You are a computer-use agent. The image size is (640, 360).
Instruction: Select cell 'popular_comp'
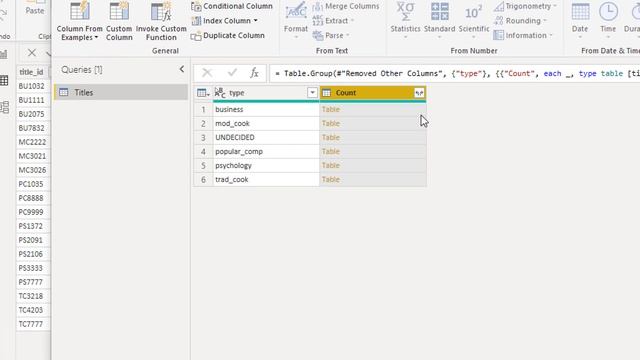pyautogui.click(x=266, y=151)
